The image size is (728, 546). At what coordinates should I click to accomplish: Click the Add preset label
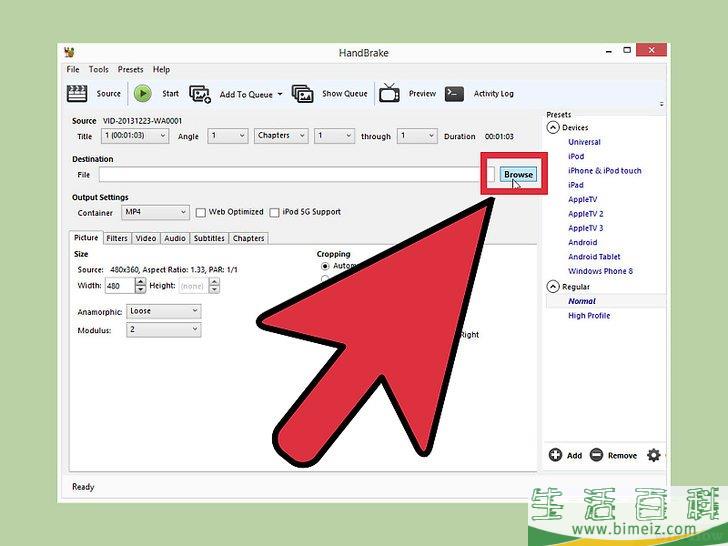(x=574, y=455)
